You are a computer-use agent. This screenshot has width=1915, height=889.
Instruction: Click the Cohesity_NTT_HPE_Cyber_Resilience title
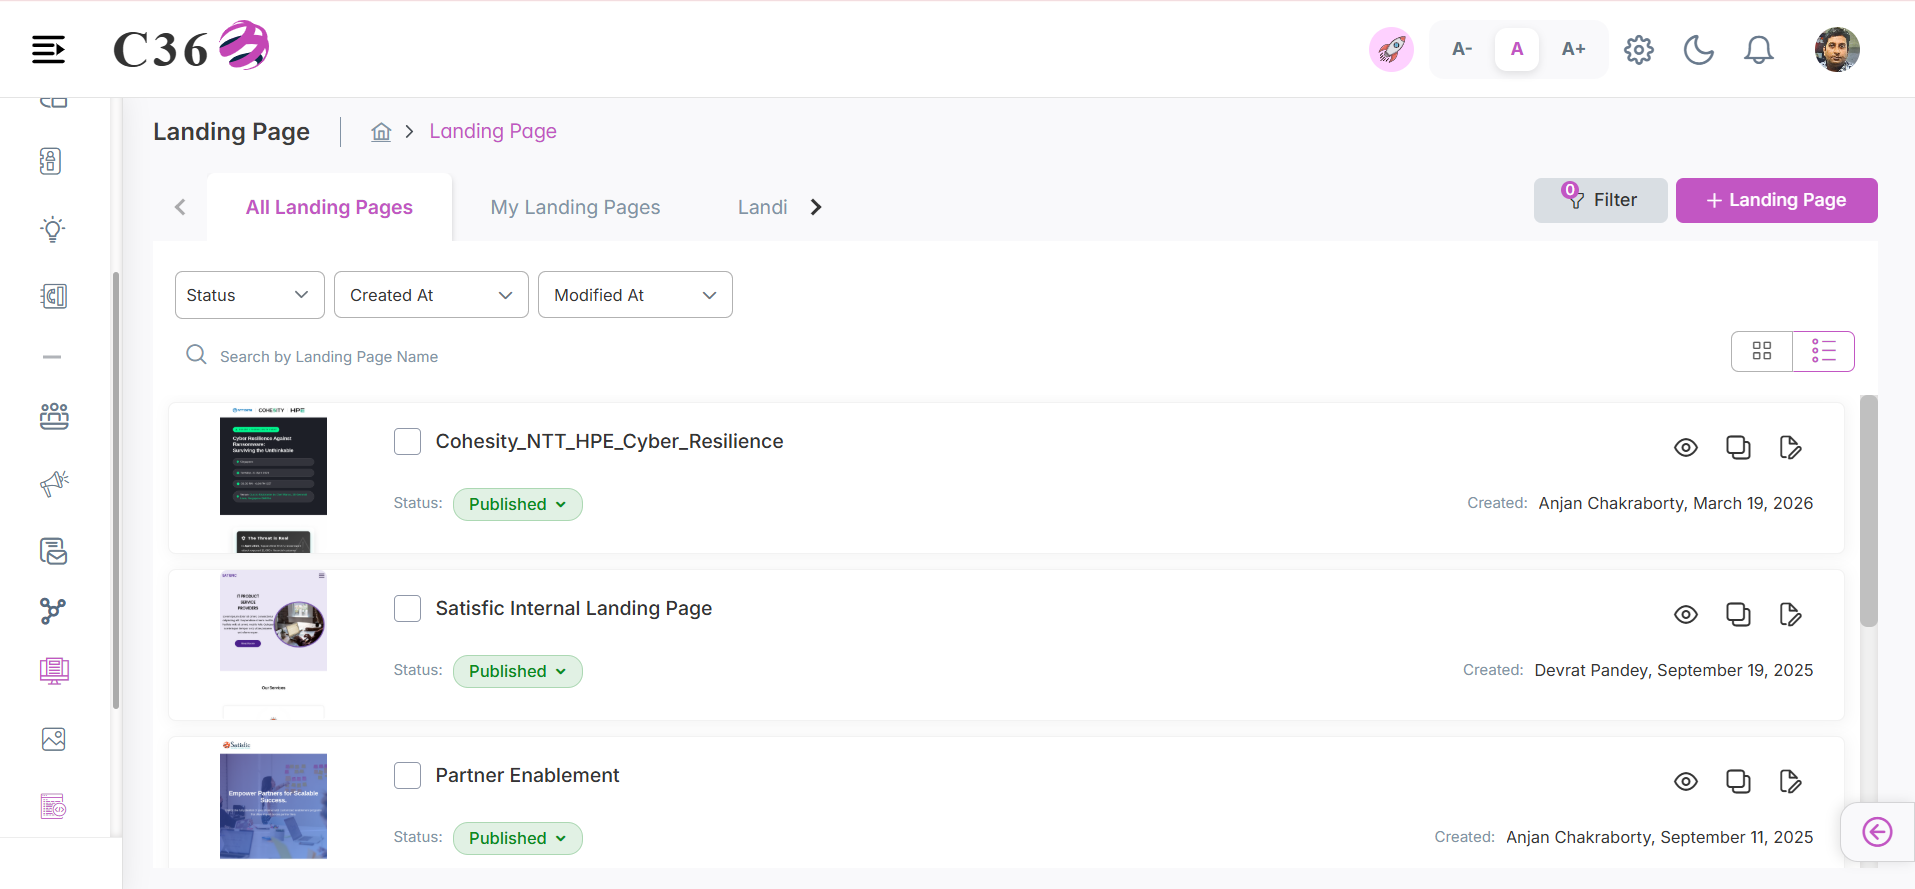pyautogui.click(x=609, y=441)
